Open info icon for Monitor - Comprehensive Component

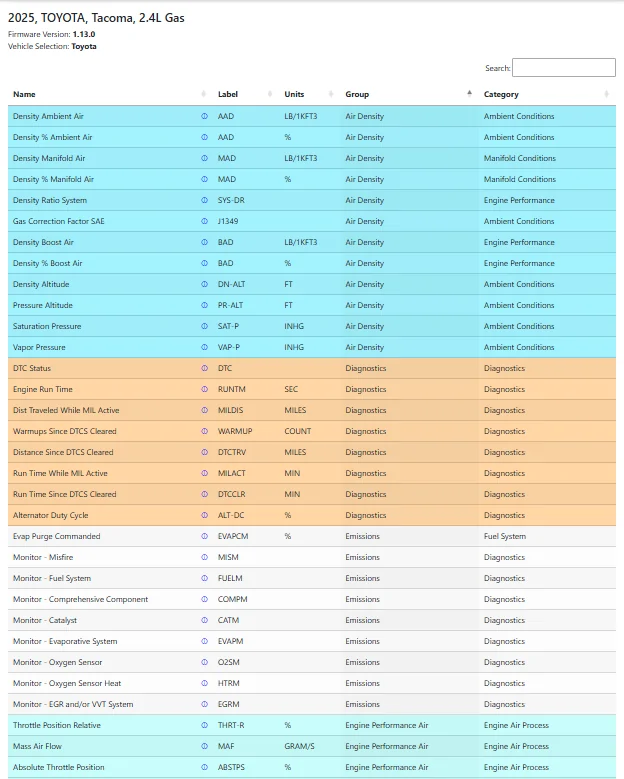(204, 599)
